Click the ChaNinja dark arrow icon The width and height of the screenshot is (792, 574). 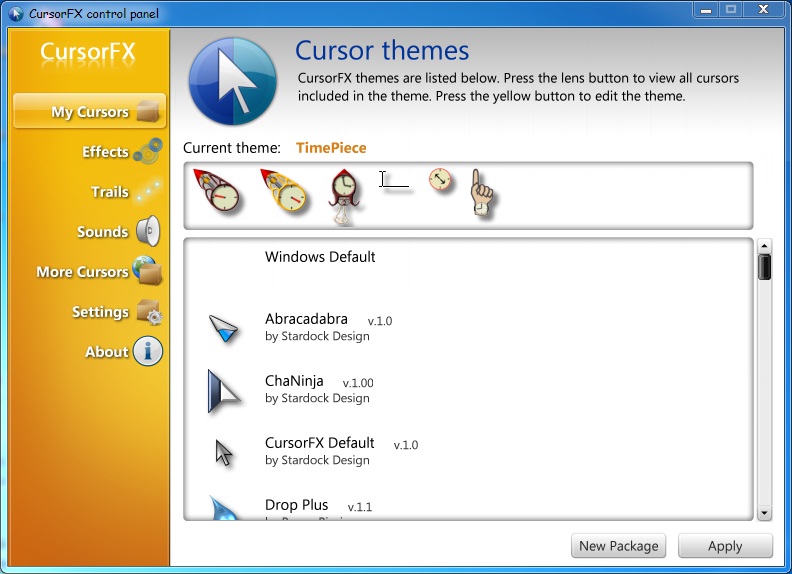tap(223, 391)
